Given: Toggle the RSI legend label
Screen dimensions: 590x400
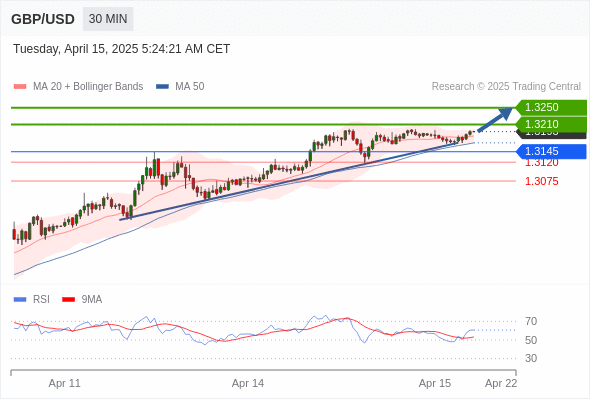Looking at the screenshot, I should click(41, 300).
